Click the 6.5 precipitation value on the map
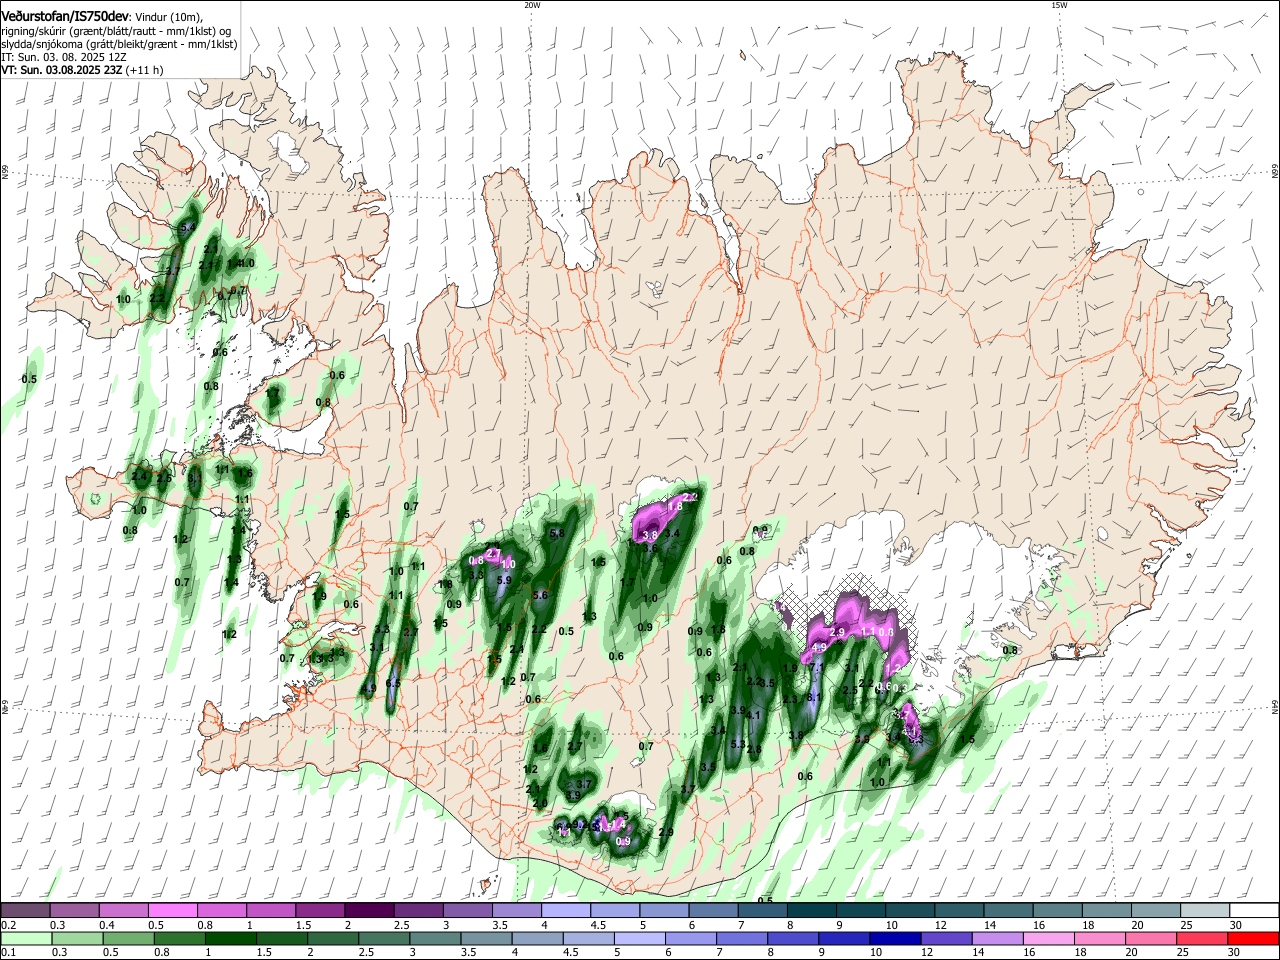The image size is (1280, 960). 392,683
